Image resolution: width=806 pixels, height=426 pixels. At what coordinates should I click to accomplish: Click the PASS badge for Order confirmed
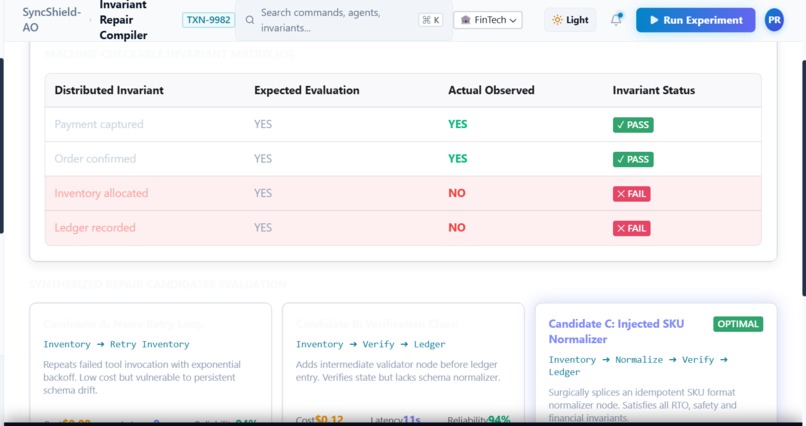point(633,159)
